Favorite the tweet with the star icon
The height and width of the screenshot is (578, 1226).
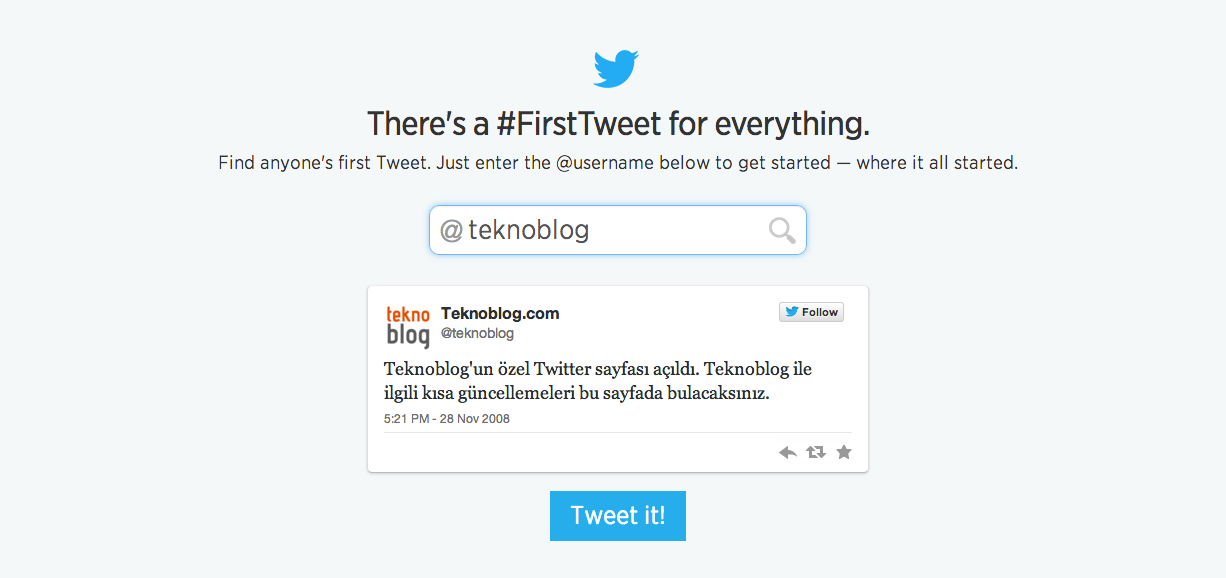pyautogui.click(x=844, y=452)
